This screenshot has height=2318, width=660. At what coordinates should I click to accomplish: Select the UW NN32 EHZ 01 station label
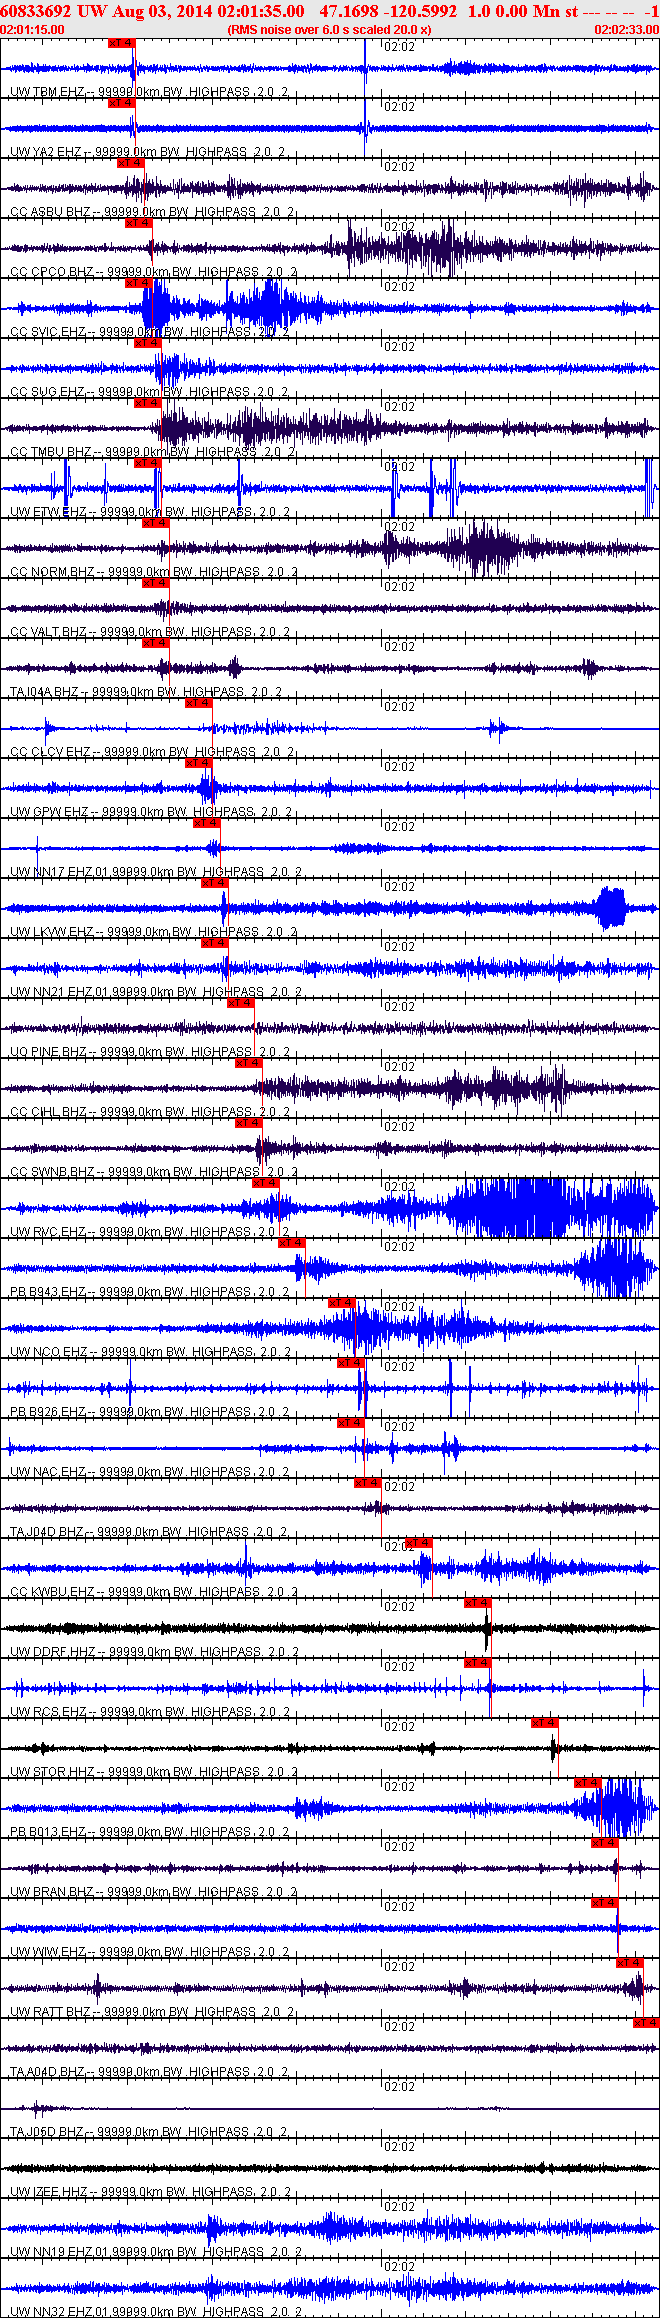(156, 2312)
